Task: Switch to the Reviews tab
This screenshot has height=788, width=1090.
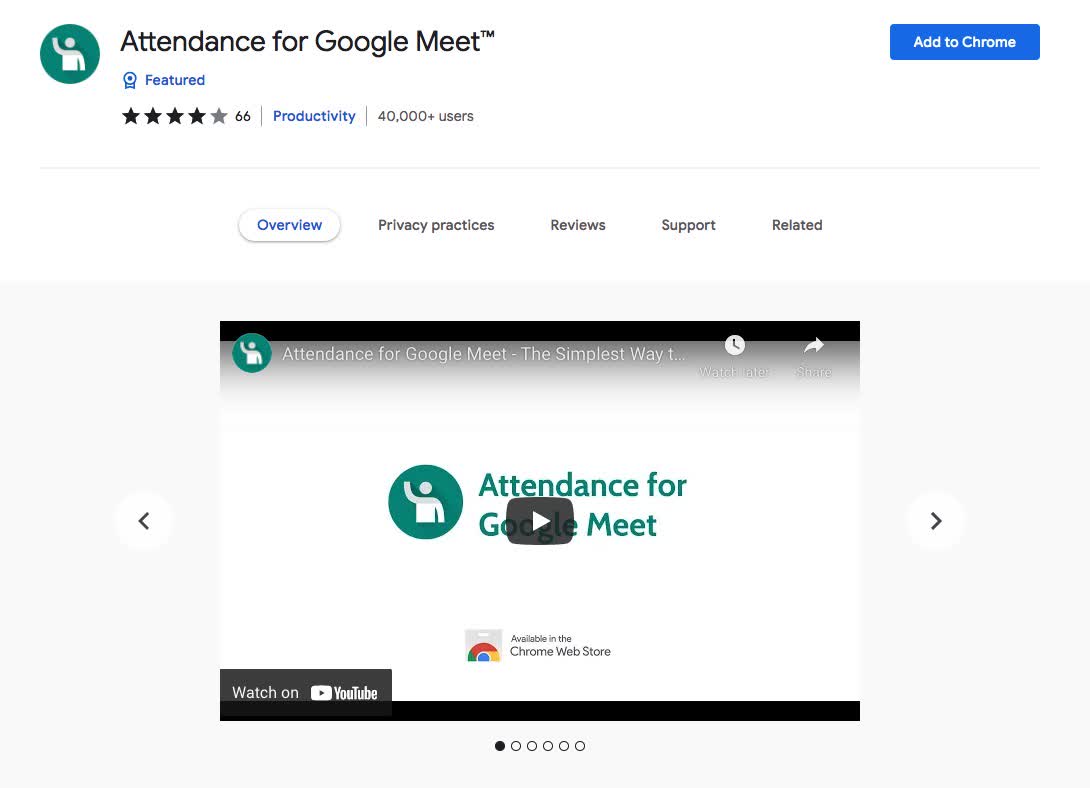Action: 578,225
